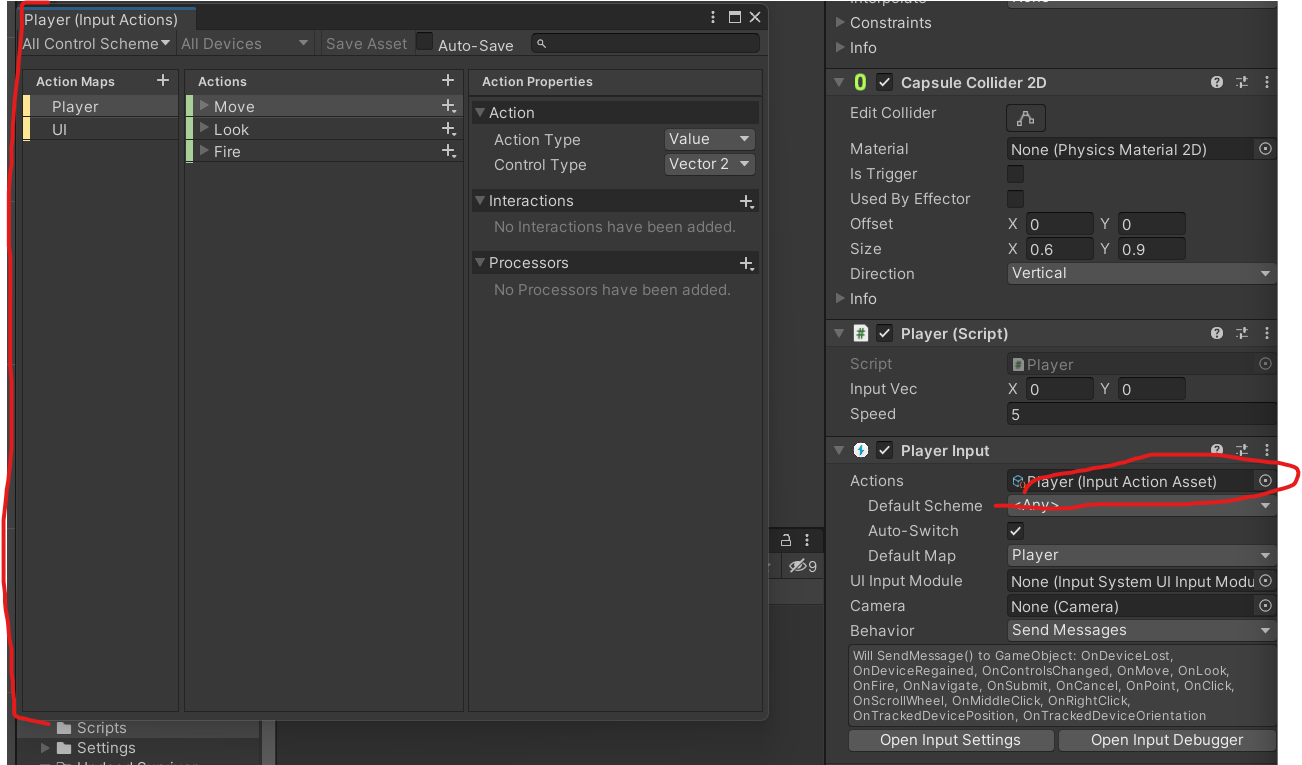Open Capsule Collider 2D help icon

(1217, 83)
